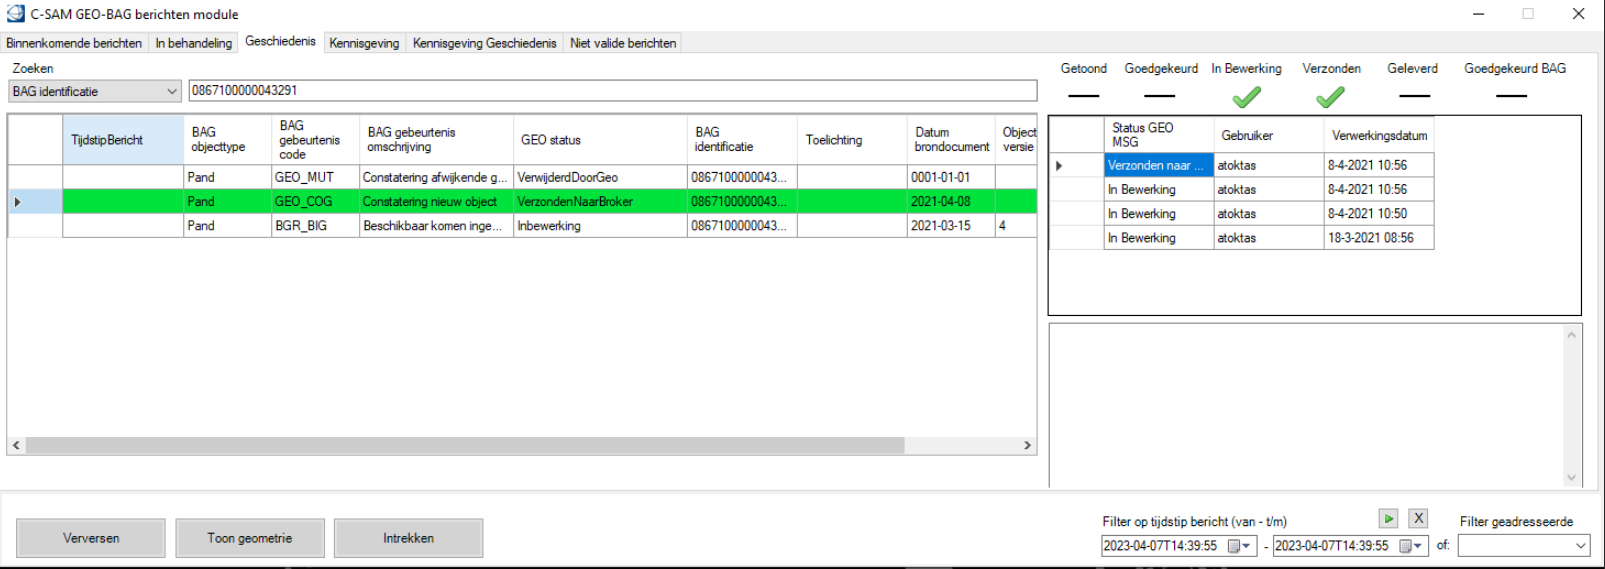Click the Status GEO MSG column header

(x=1159, y=135)
